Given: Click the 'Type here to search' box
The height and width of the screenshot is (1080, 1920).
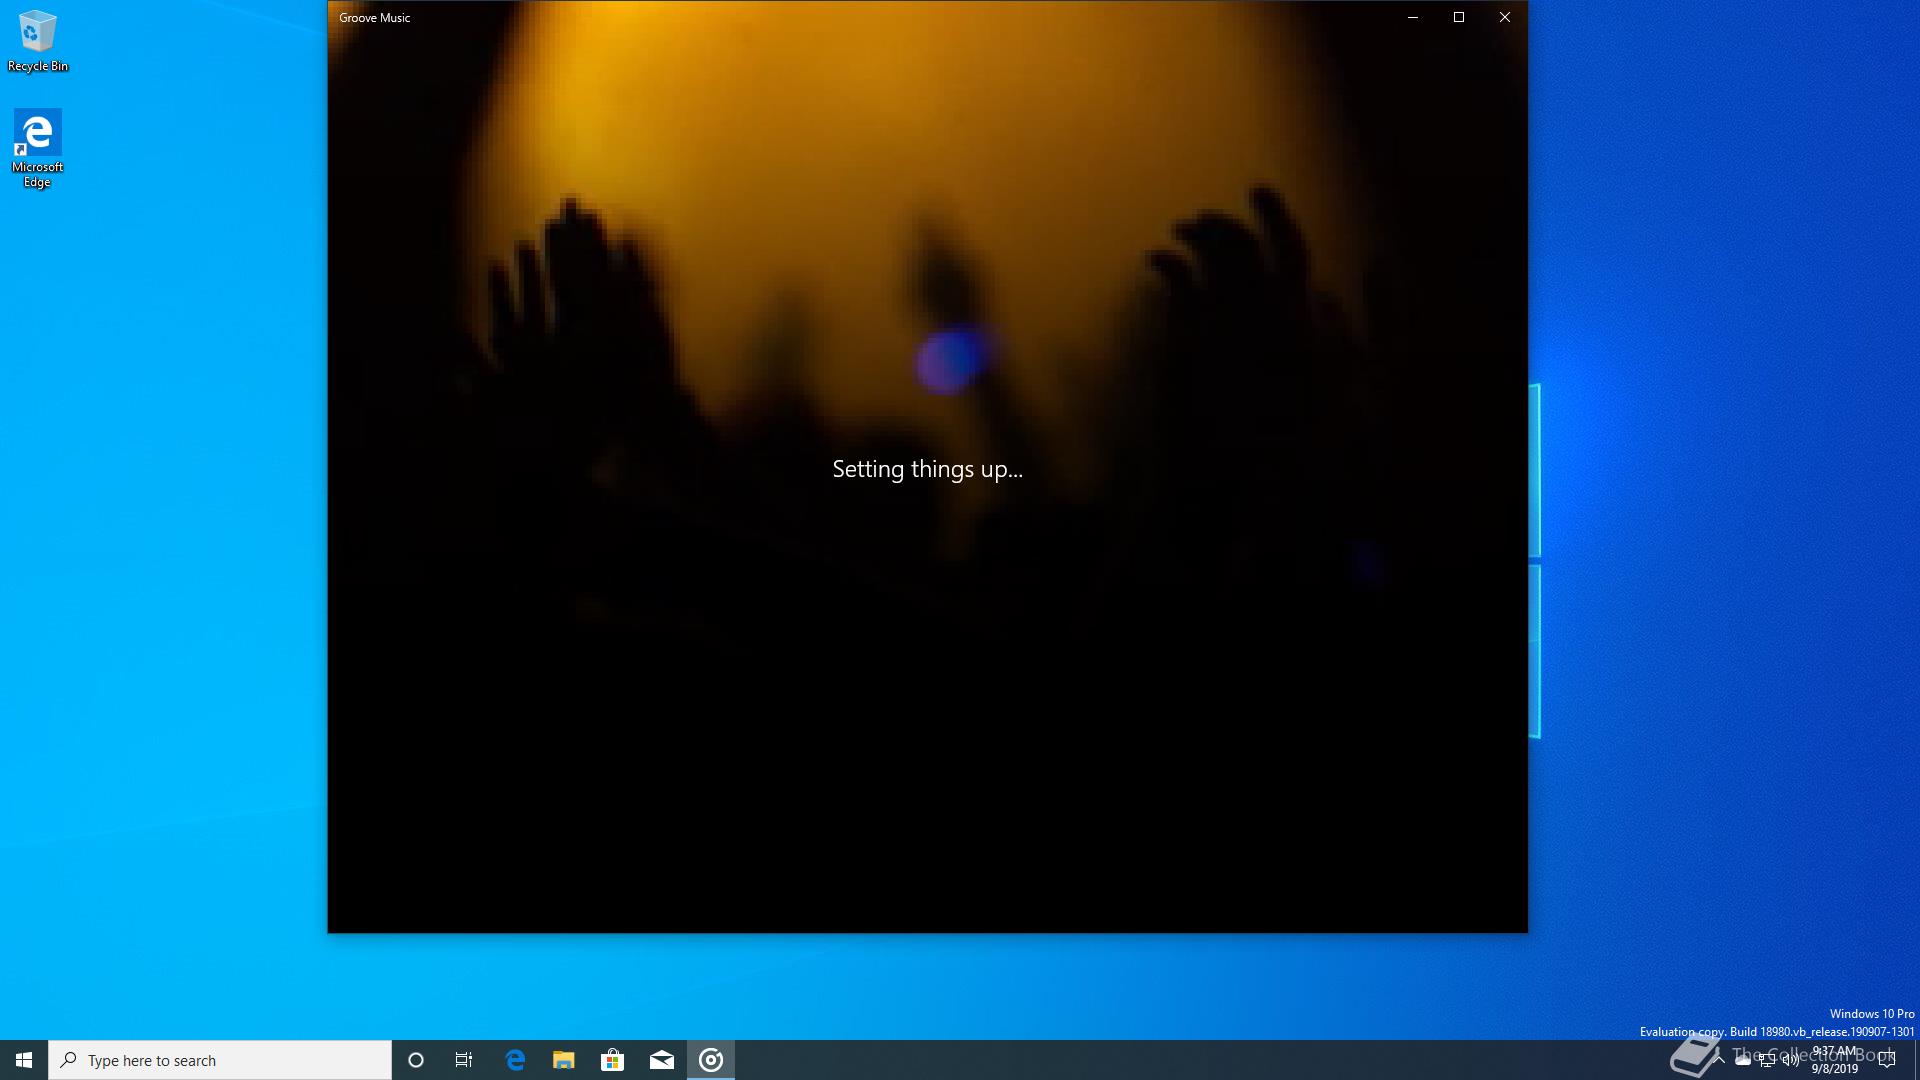Looking at the screenshot, I should [x=220, y=1060].
